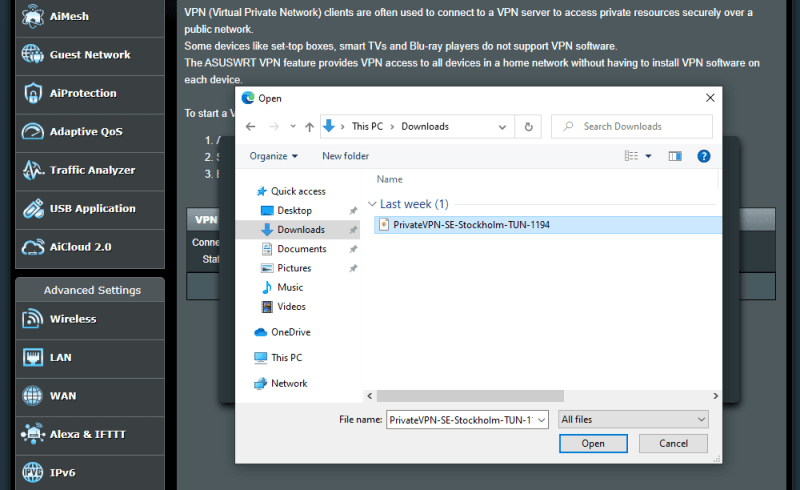Select Pictures in navigation pane
Screen dimensions: 800x490
coord(294,268)
